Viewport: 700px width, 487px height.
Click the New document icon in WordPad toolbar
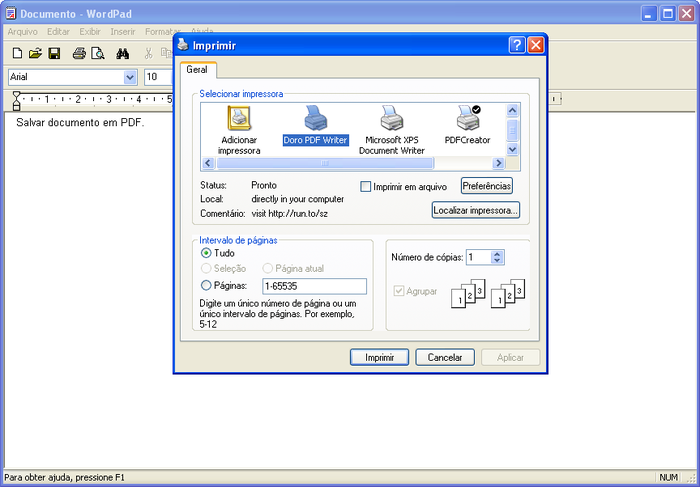(x=17, y=54)
